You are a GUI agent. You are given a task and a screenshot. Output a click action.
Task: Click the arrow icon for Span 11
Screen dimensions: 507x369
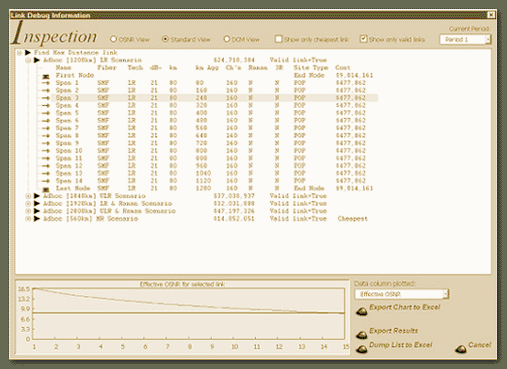(46, 158)
